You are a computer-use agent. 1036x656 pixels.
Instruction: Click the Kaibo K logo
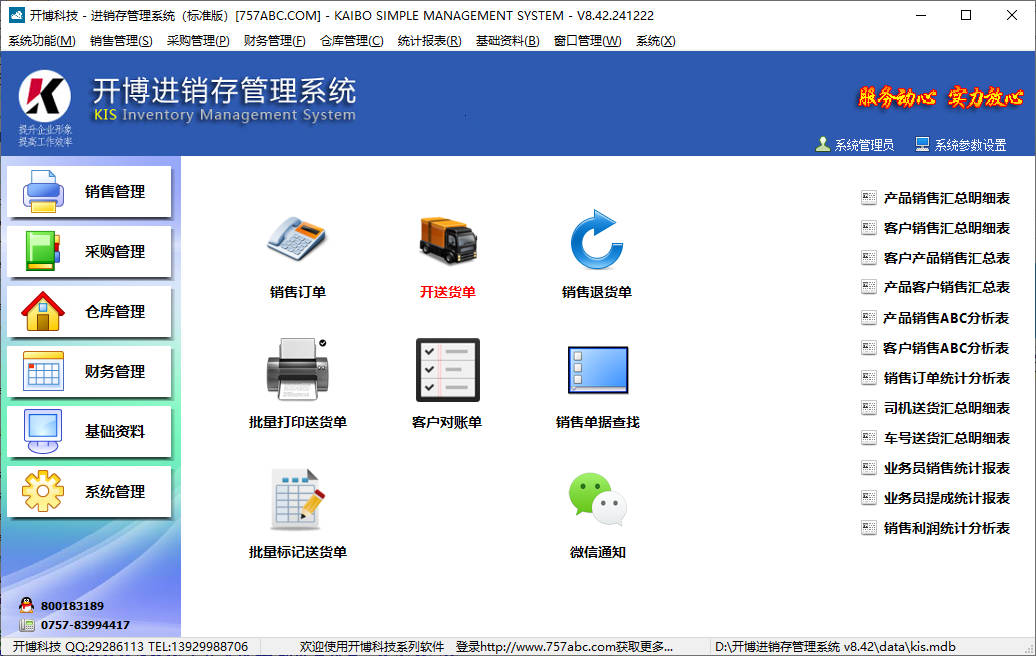pos(44,95)
